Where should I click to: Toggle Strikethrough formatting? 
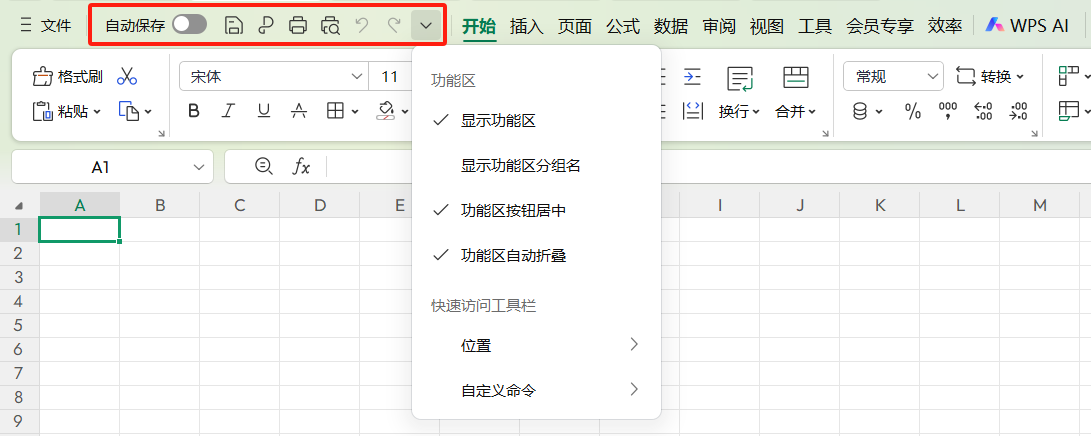pos(299,111)
